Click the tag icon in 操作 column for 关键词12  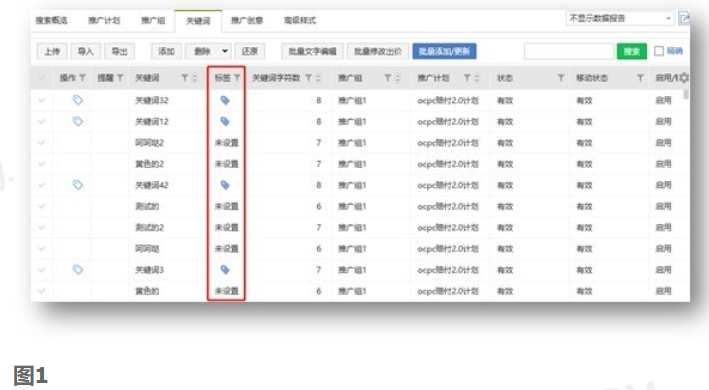pos(78,121)
